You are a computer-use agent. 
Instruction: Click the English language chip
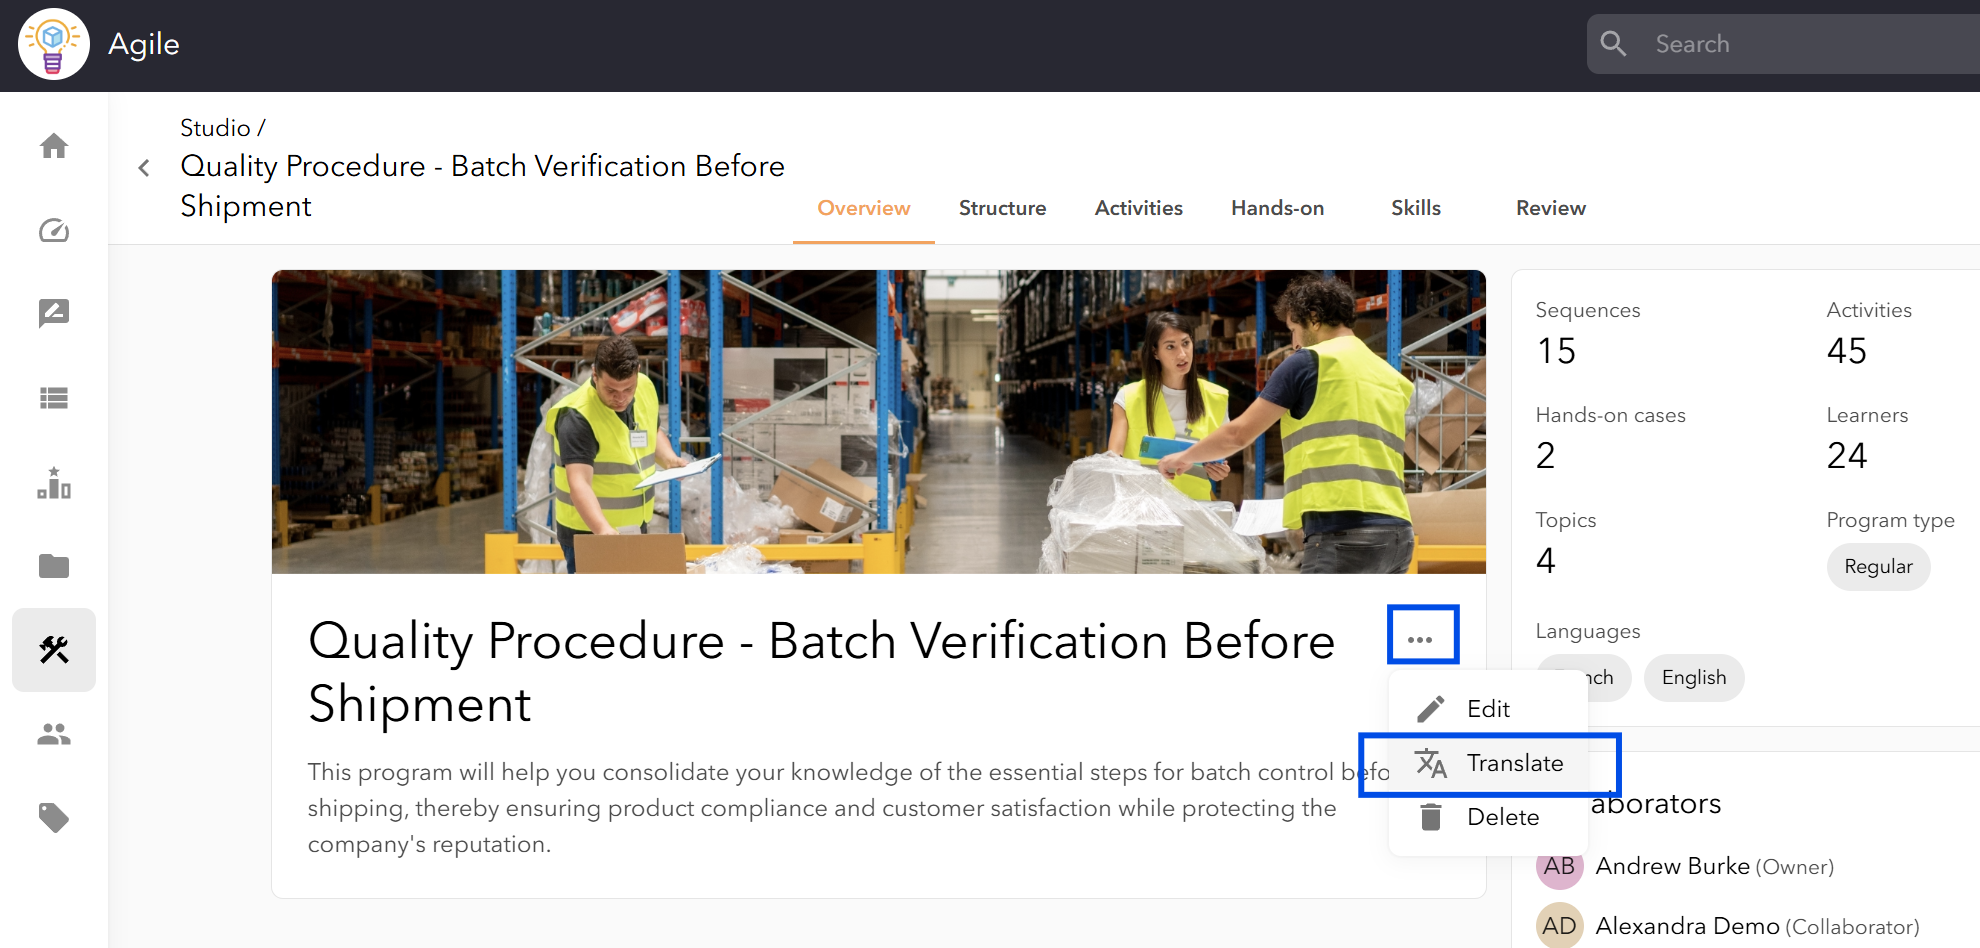point(1694,678)
